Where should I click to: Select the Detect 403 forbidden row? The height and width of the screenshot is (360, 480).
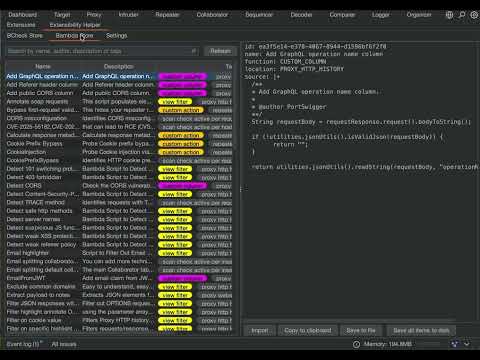119,177
